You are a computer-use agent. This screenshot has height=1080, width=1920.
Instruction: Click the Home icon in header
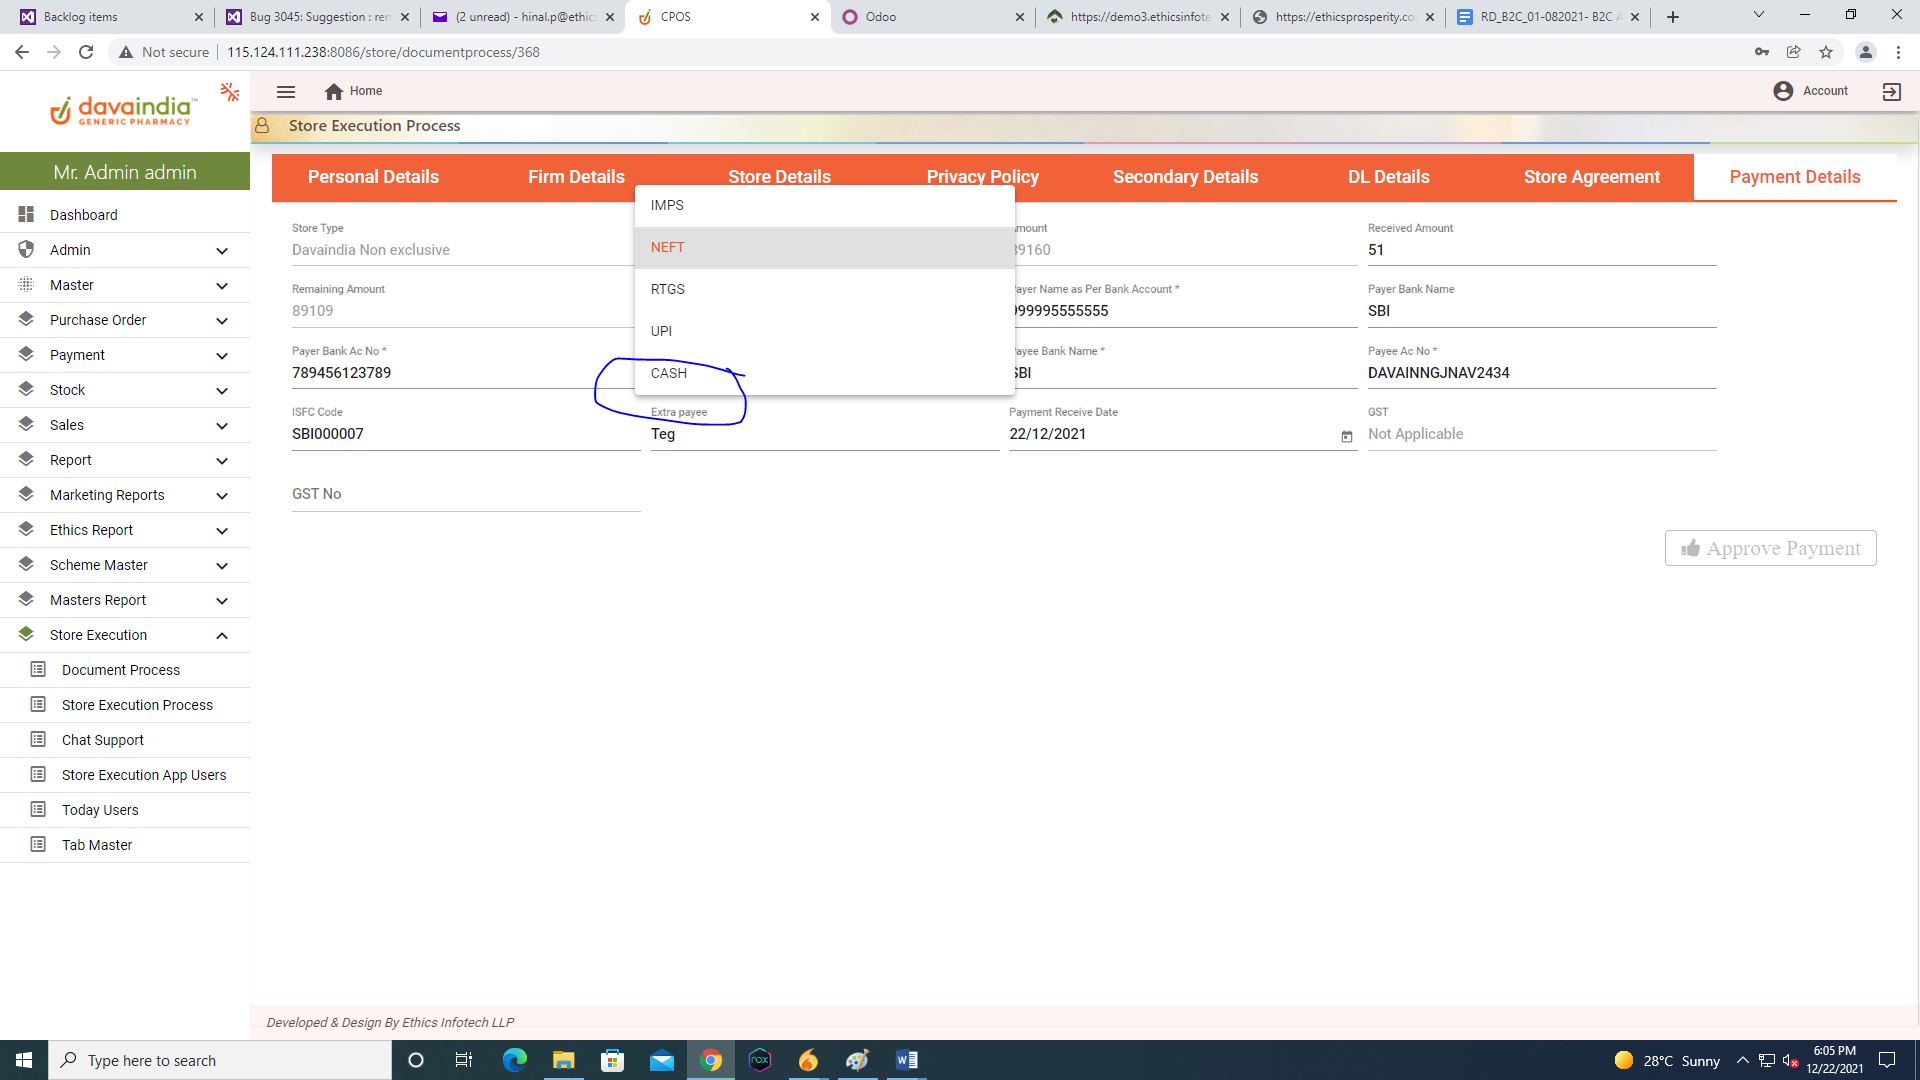[334, 91]
